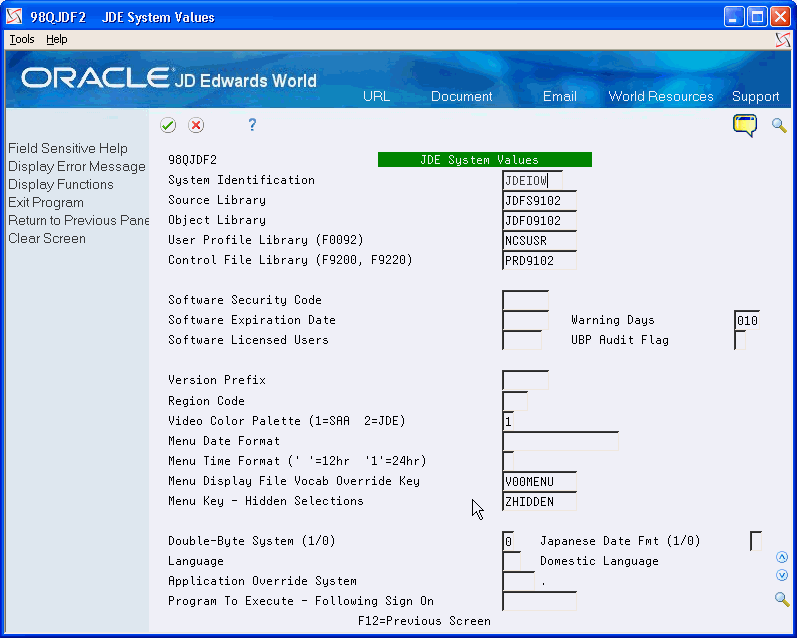Open the Tools menu
Screen dimensions: 797x638
(x=22, y=39)
